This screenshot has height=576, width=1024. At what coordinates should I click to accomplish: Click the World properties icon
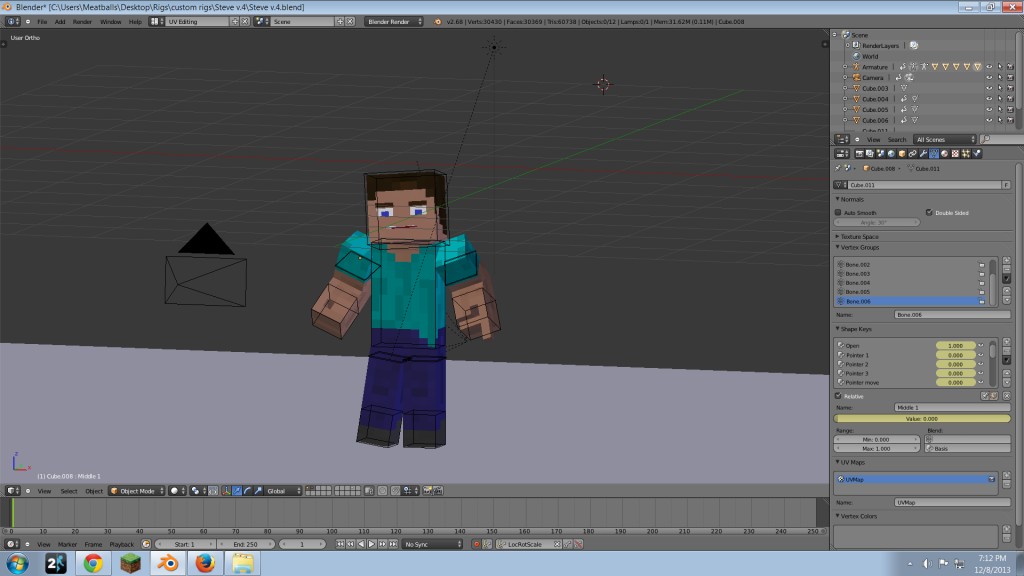point(891,153)
